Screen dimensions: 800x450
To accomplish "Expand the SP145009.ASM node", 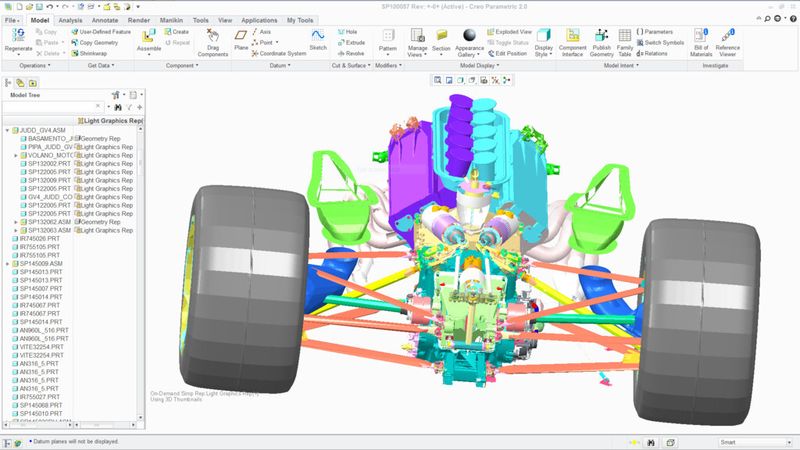I will (x=7, y=264).
